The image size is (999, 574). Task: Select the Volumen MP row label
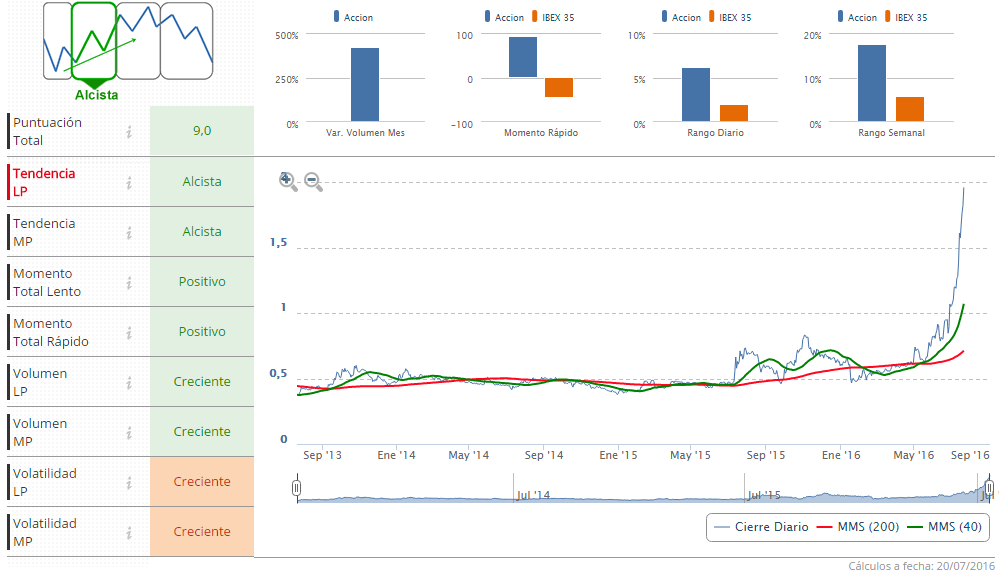tap(40, 433)
